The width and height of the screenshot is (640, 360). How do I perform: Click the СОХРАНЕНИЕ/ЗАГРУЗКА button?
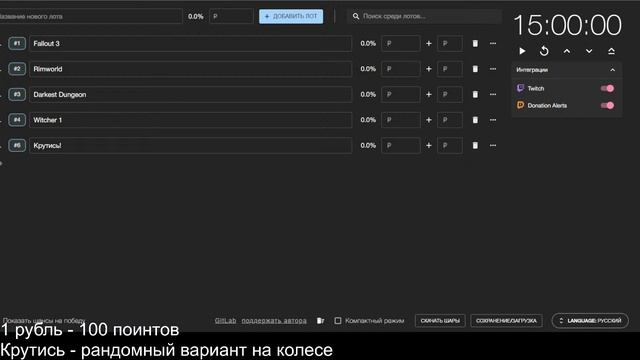coord(506,320)
